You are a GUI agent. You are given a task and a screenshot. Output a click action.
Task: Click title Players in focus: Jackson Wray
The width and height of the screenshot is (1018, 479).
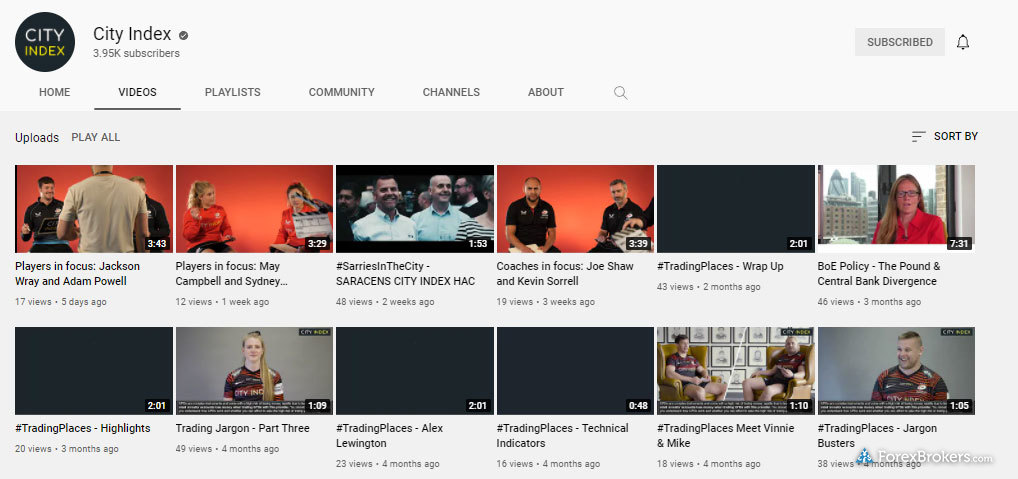(77, 274)
